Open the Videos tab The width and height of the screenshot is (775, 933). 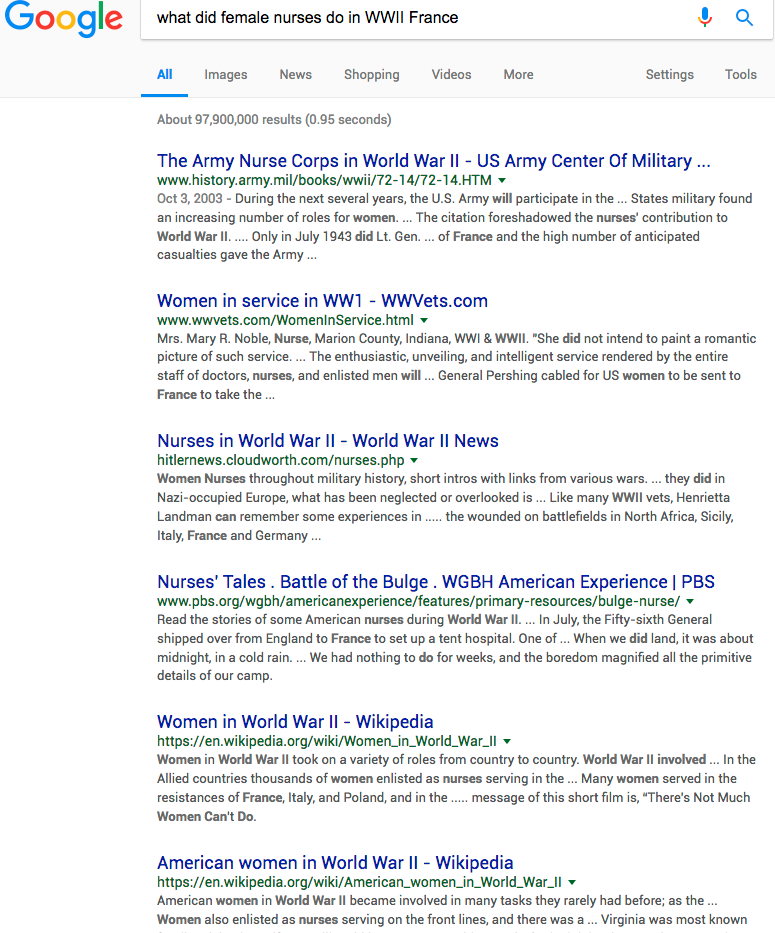click(451, 75)
